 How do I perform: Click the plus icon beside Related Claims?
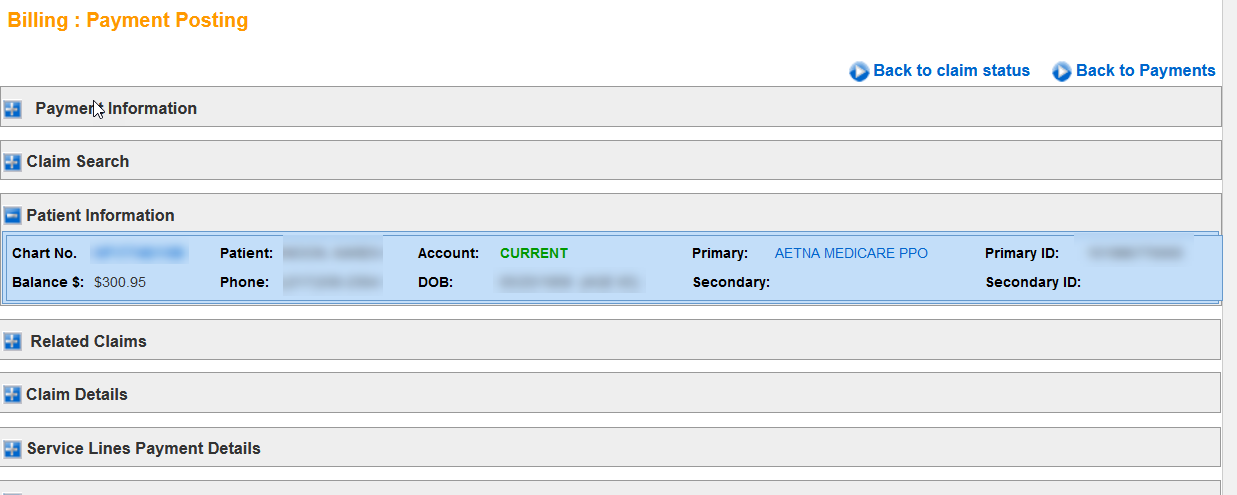point(12,342)
